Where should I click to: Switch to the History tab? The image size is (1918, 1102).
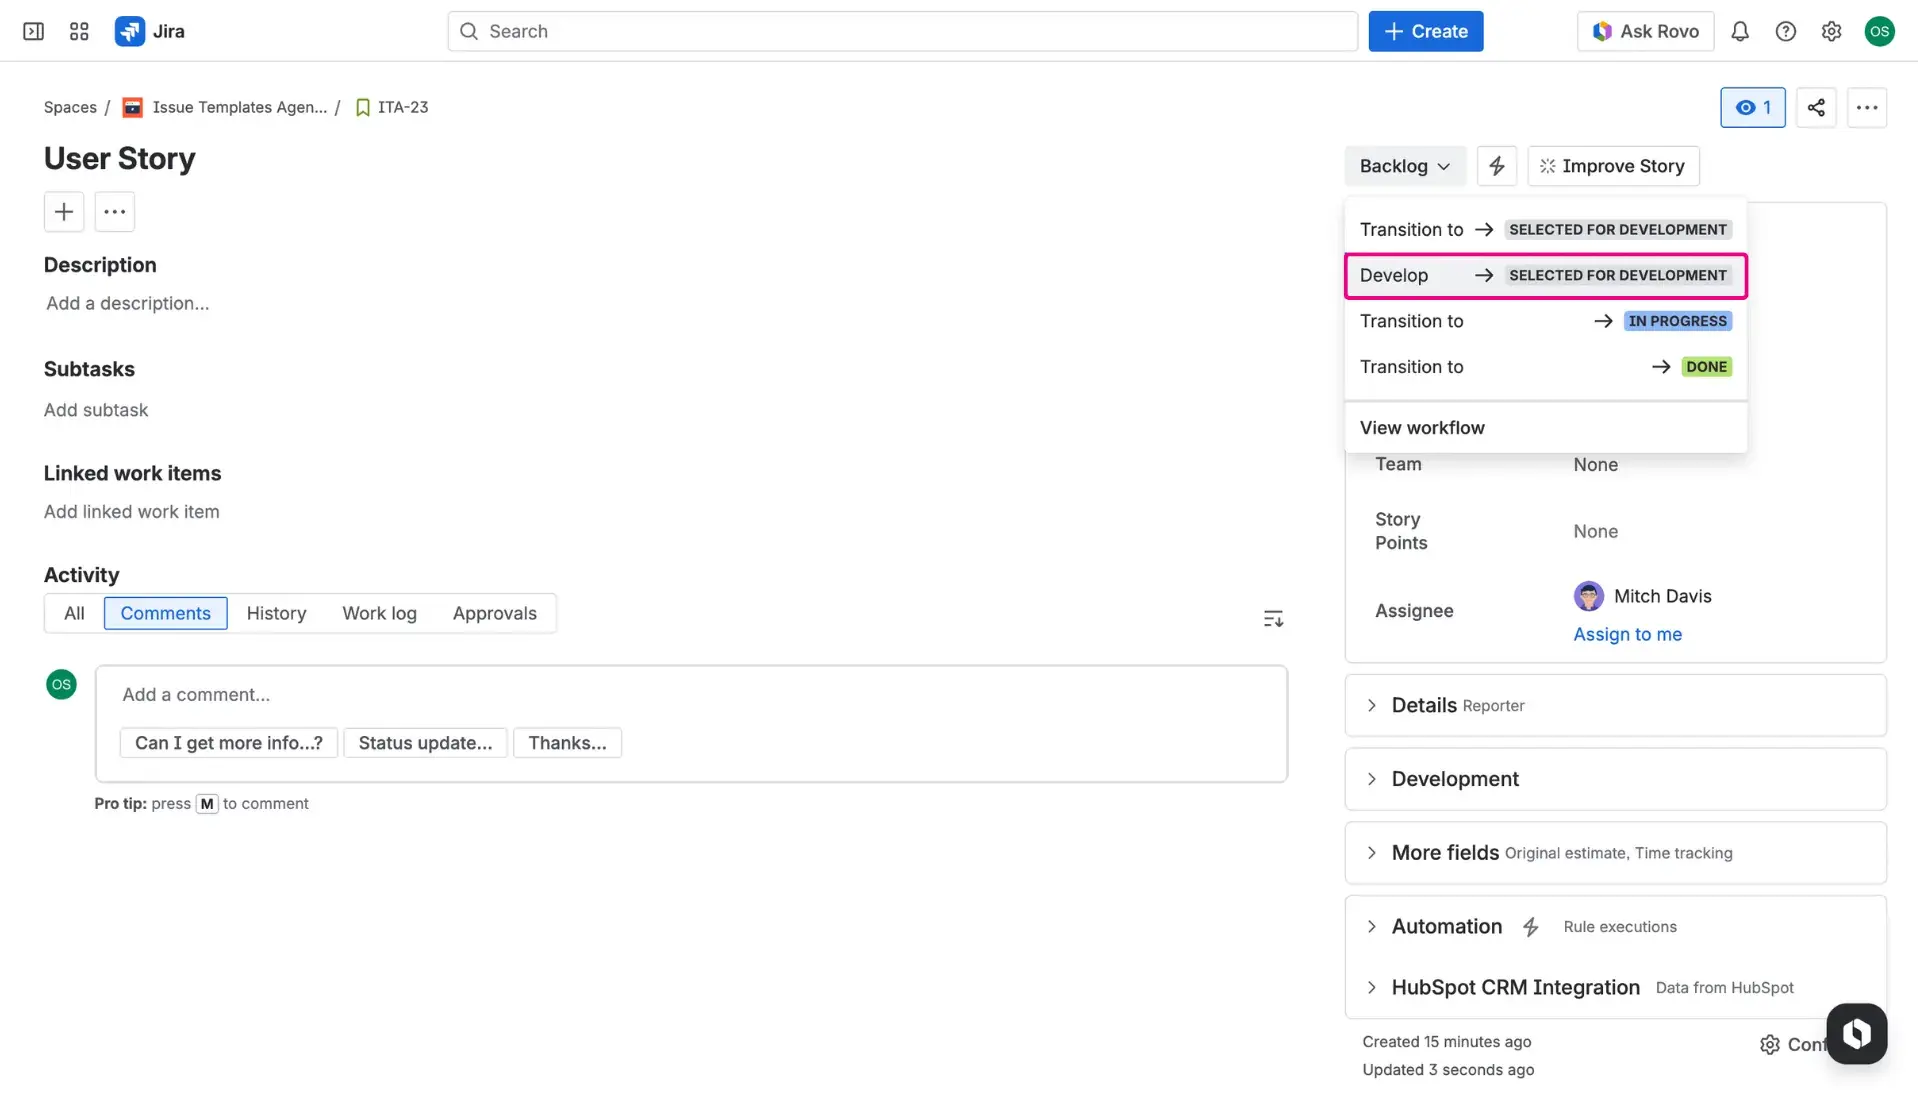(x=277, y=613)
